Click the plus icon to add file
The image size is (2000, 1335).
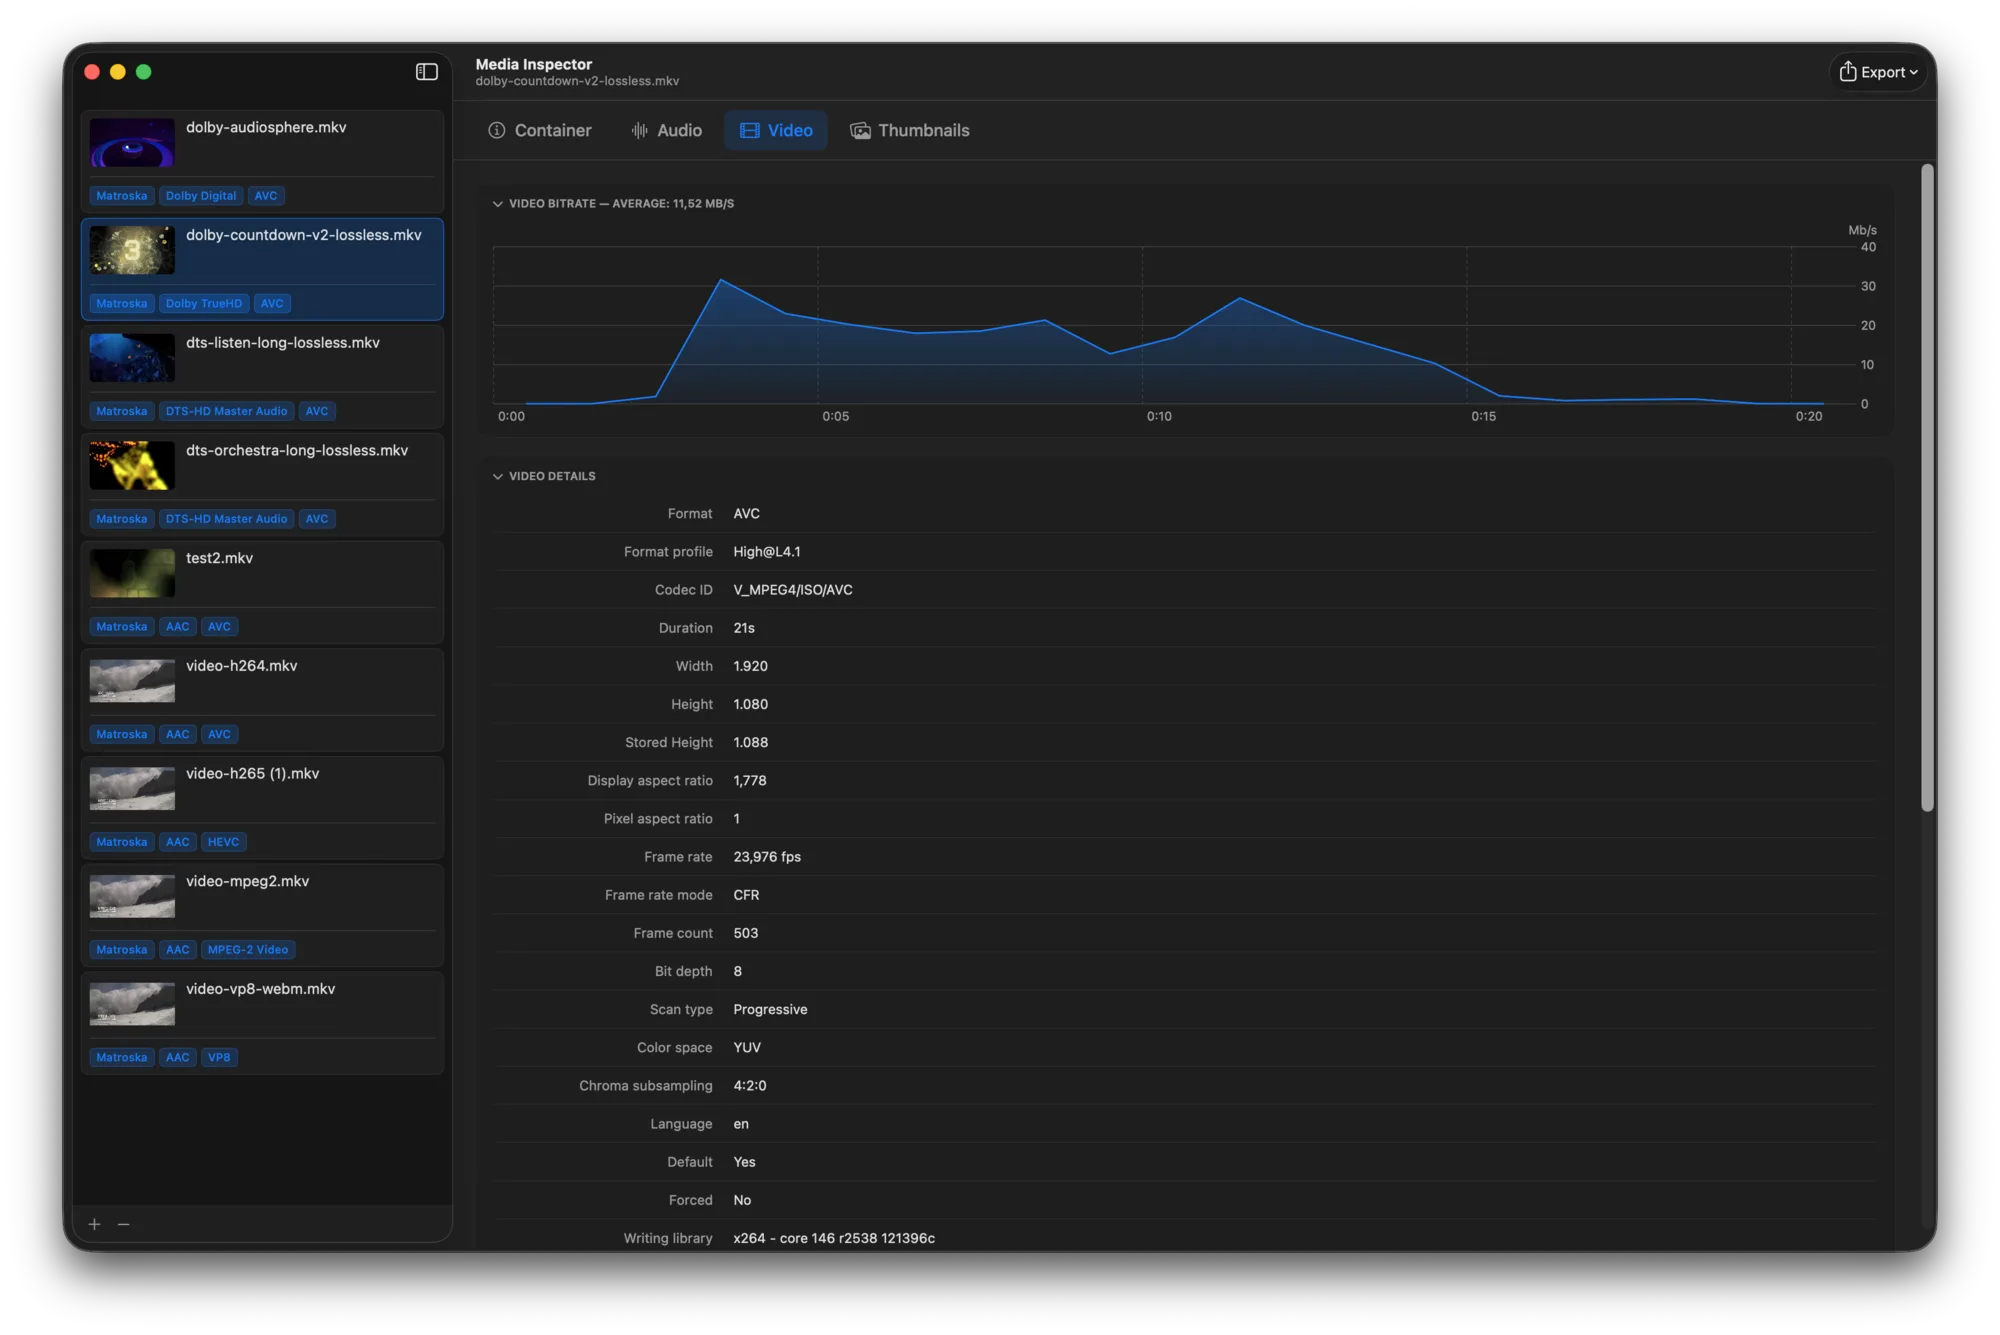click(95, 1224)
